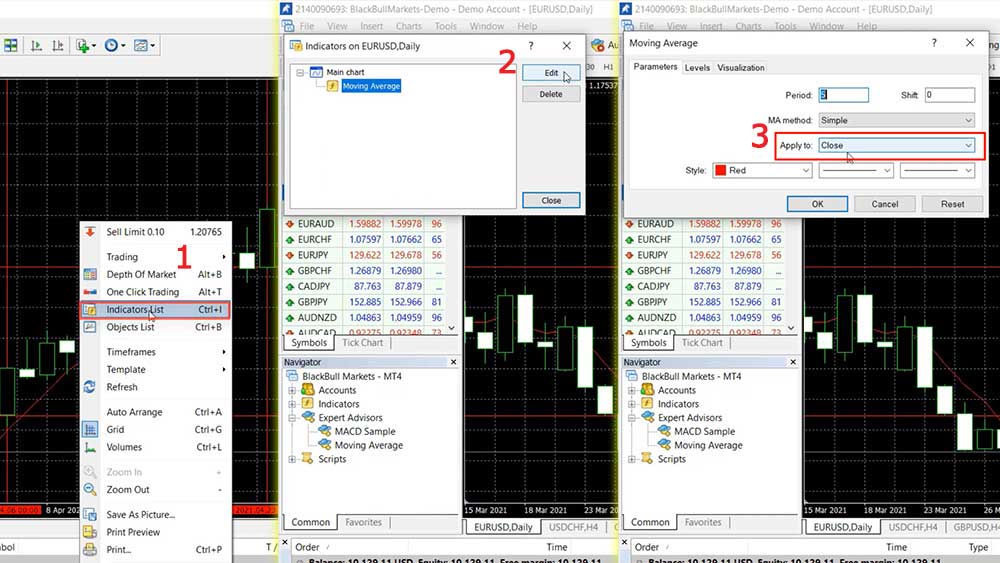1000x563 pixels.
Task: Click the Main chart icon in indicators tree
Action: tap(316, 72)
